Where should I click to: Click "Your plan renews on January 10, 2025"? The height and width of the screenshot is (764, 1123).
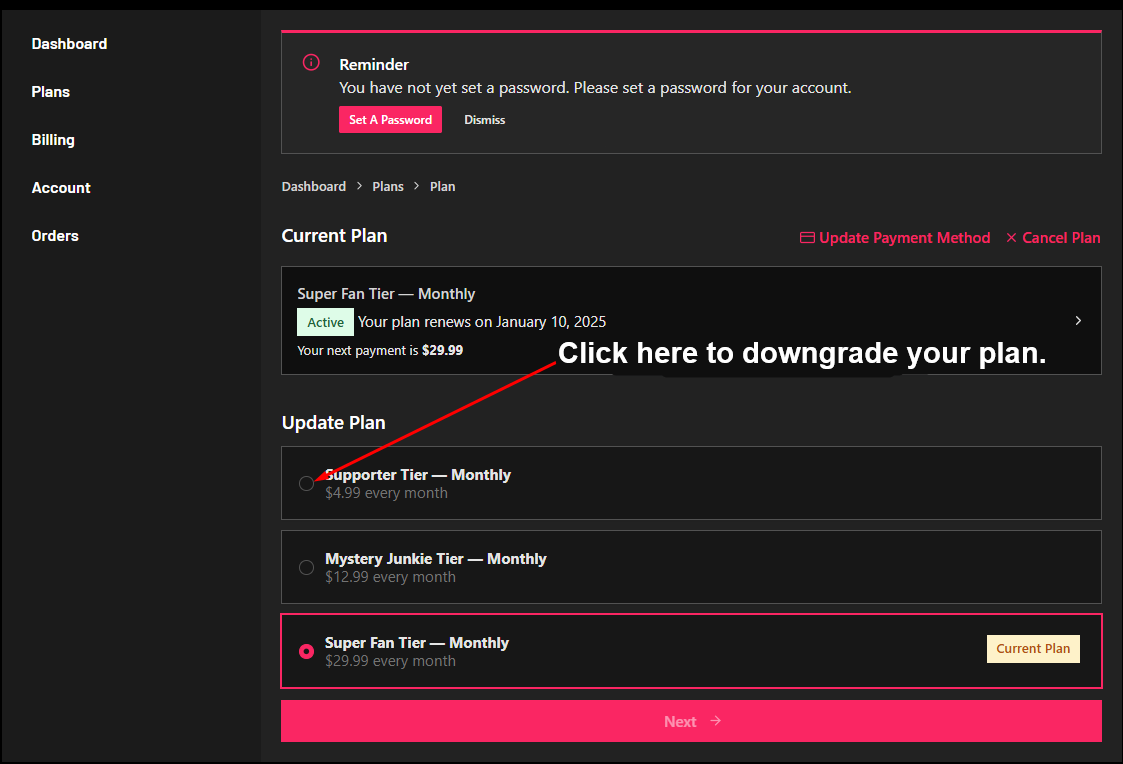(x=482, y=321)
